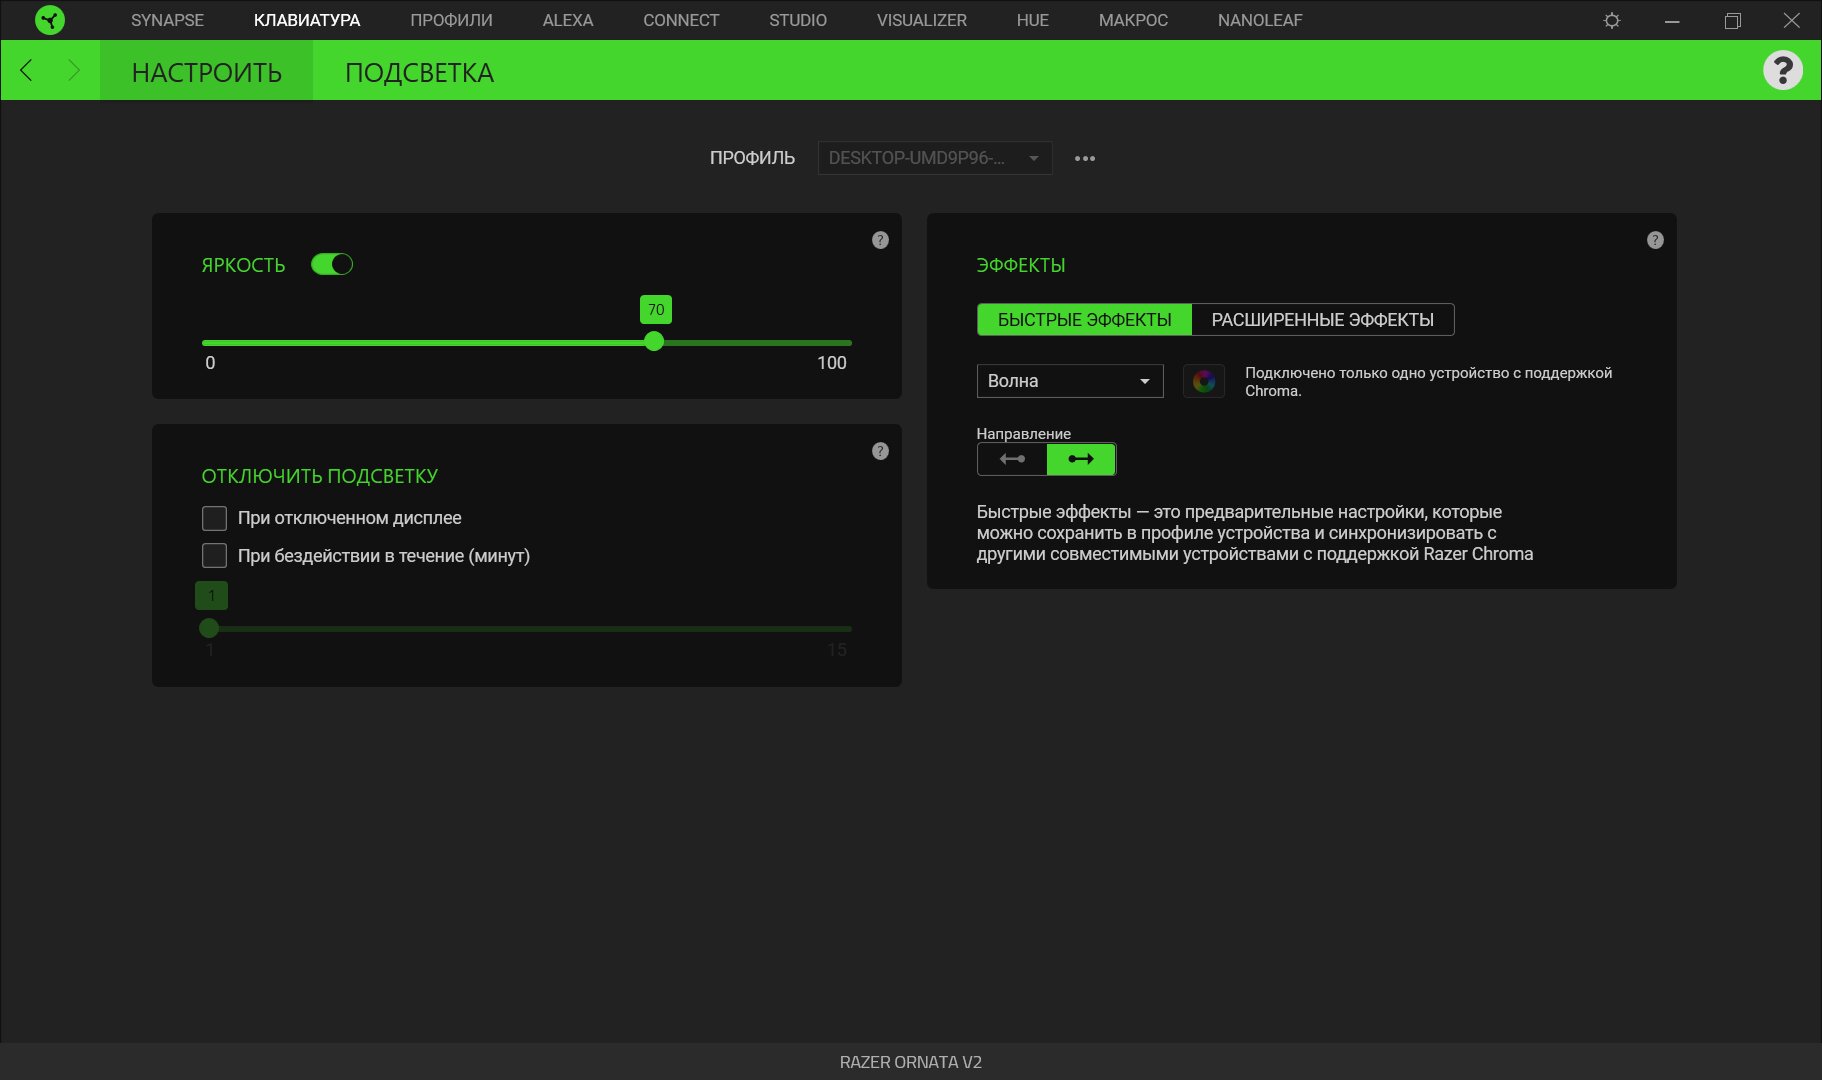Show help for Disable Lighting panel
The width and height of the screenshot is (1822, 1080).
click(x=880, y=451)
